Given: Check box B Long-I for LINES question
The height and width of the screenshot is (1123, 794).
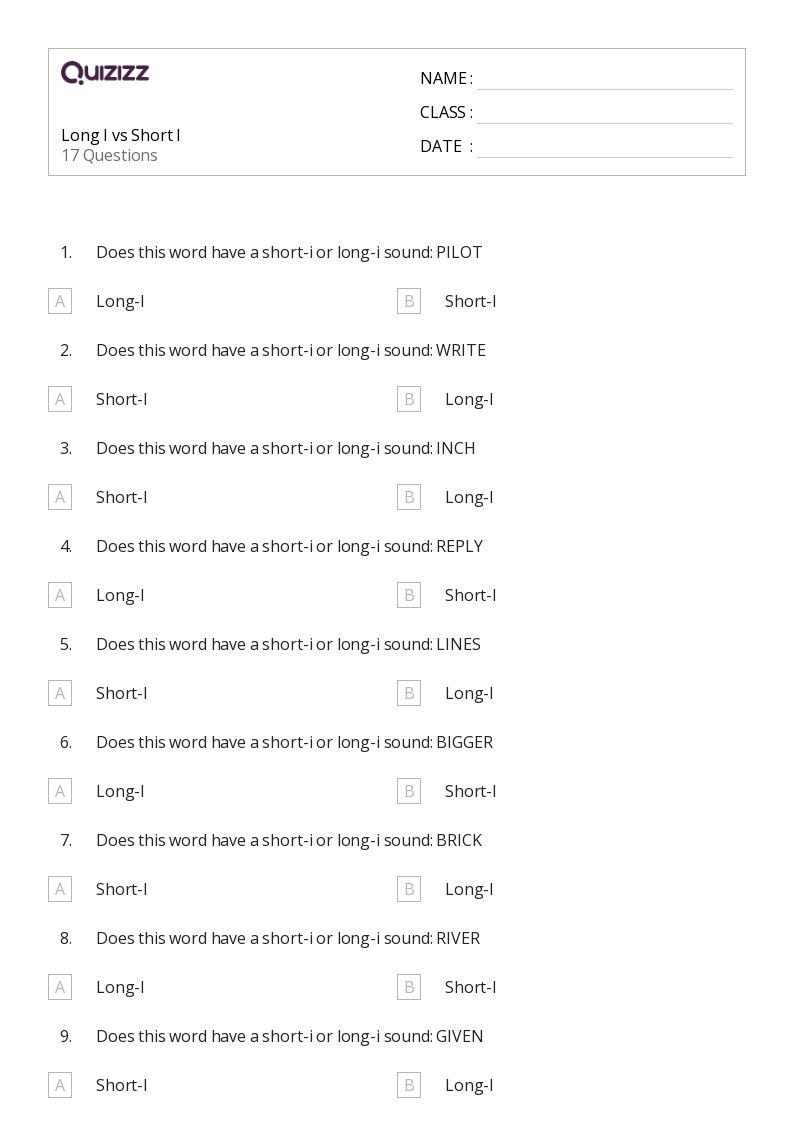Looking at the screenshot, I should [x=409, y=693].
